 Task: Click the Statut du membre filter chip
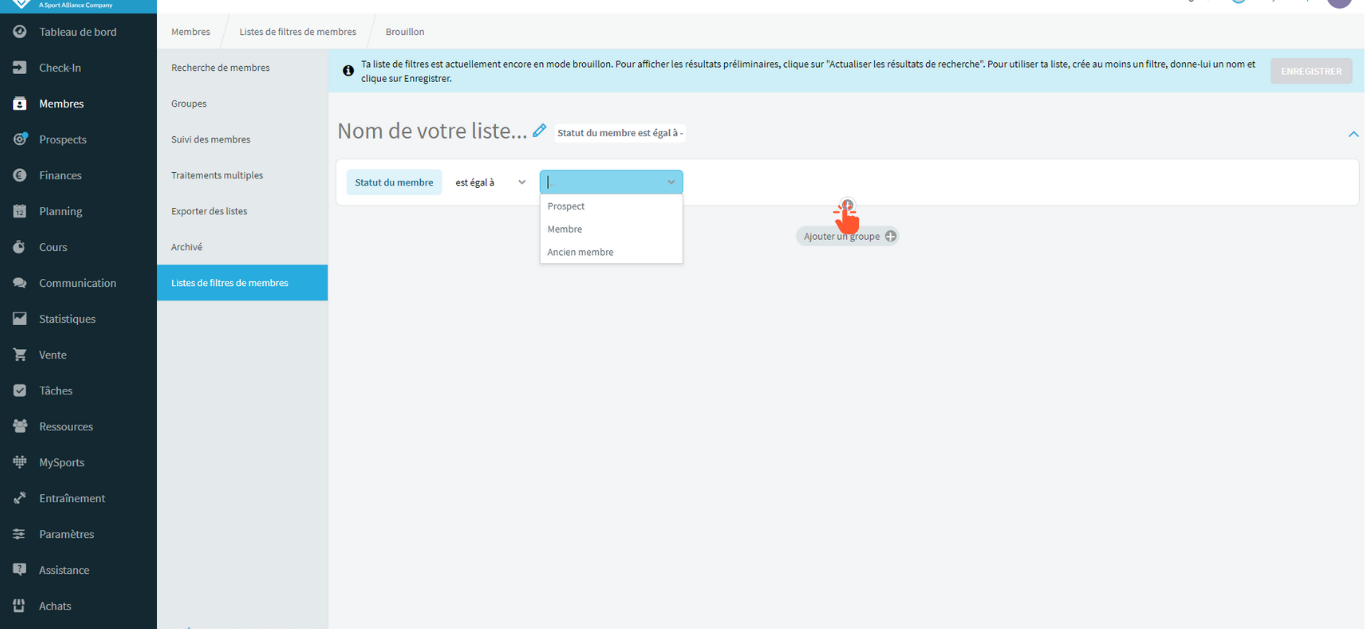pos(394,182)
